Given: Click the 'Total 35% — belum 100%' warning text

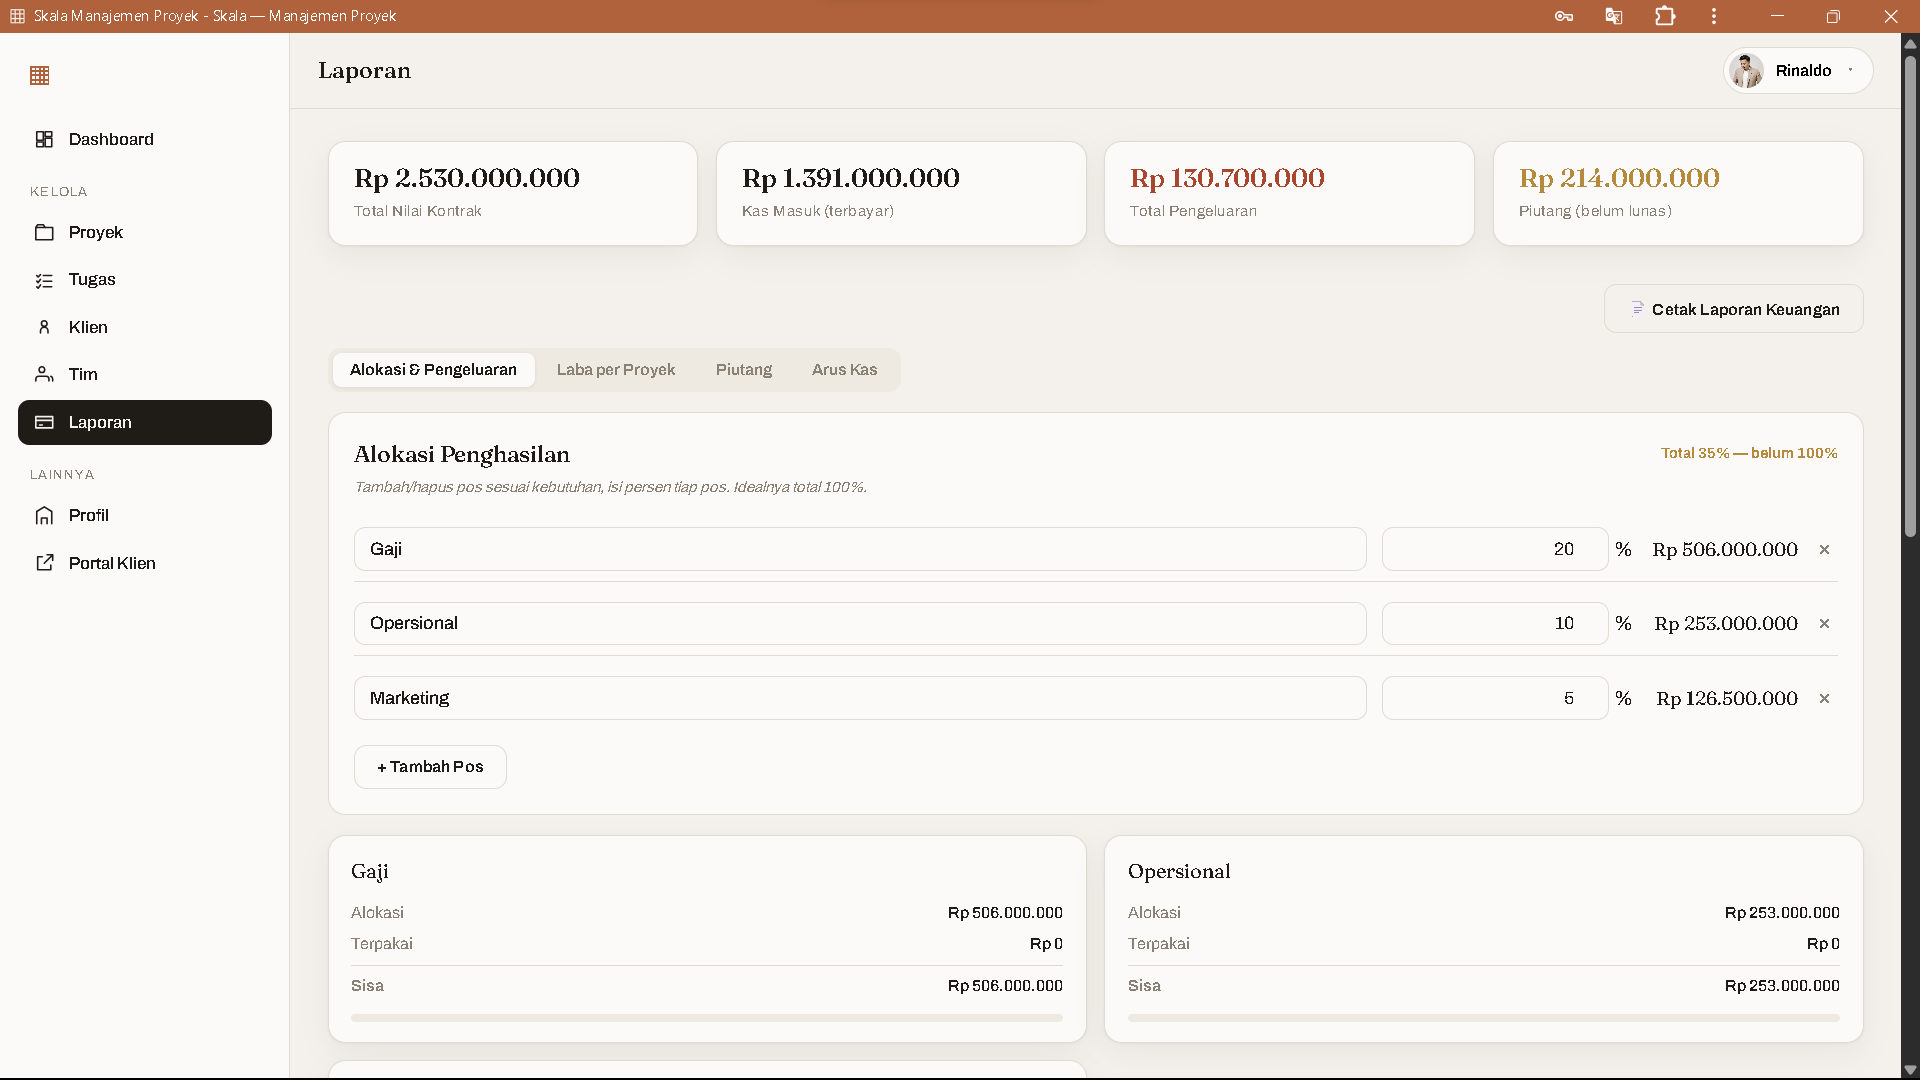Looking at the screenshot, I should point(1749,453).
